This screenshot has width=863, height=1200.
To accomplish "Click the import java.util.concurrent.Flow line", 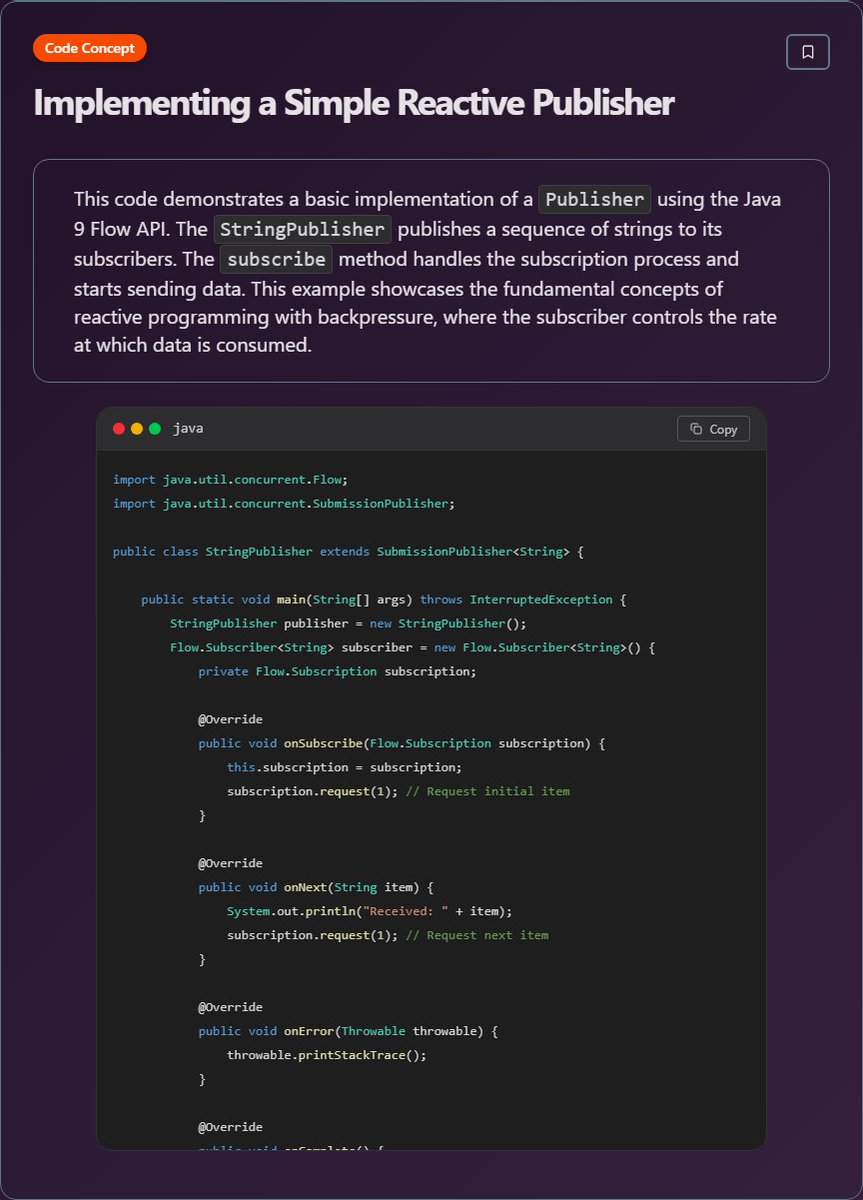I will pyautogui.click(x=230, y=479).
